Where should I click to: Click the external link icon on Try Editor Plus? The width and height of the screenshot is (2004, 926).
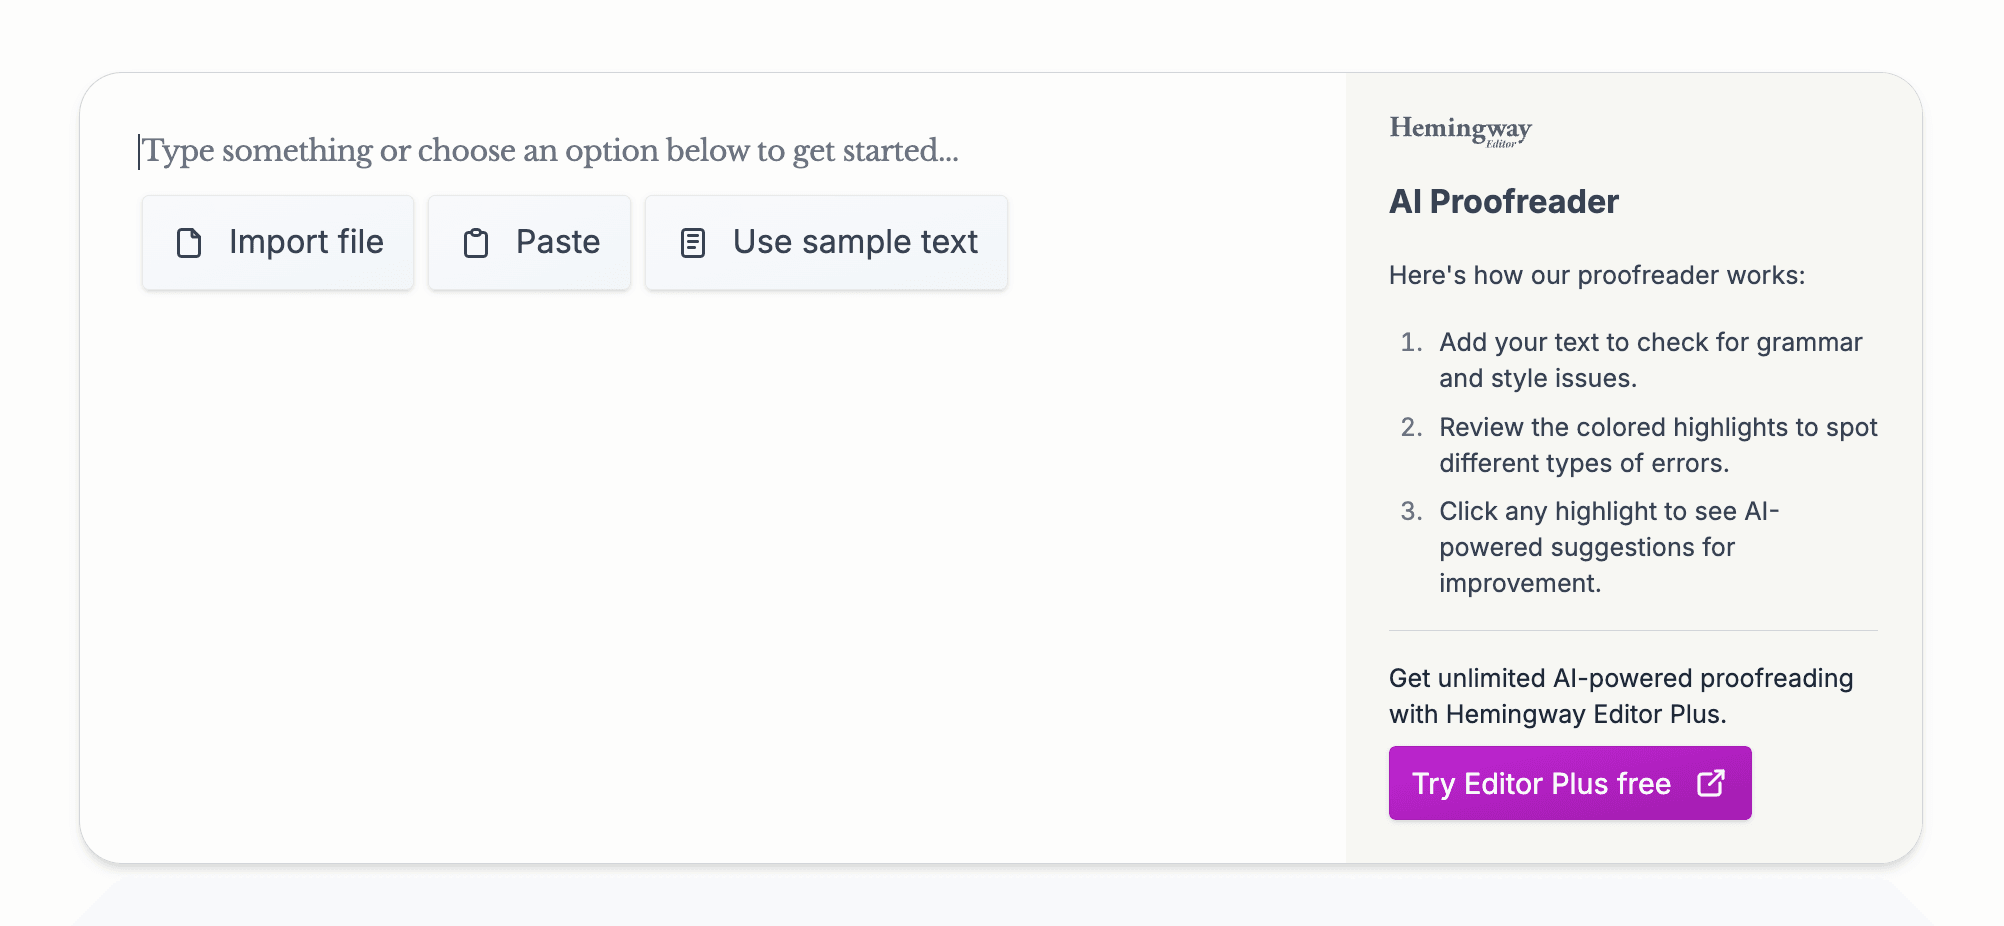1711,783
